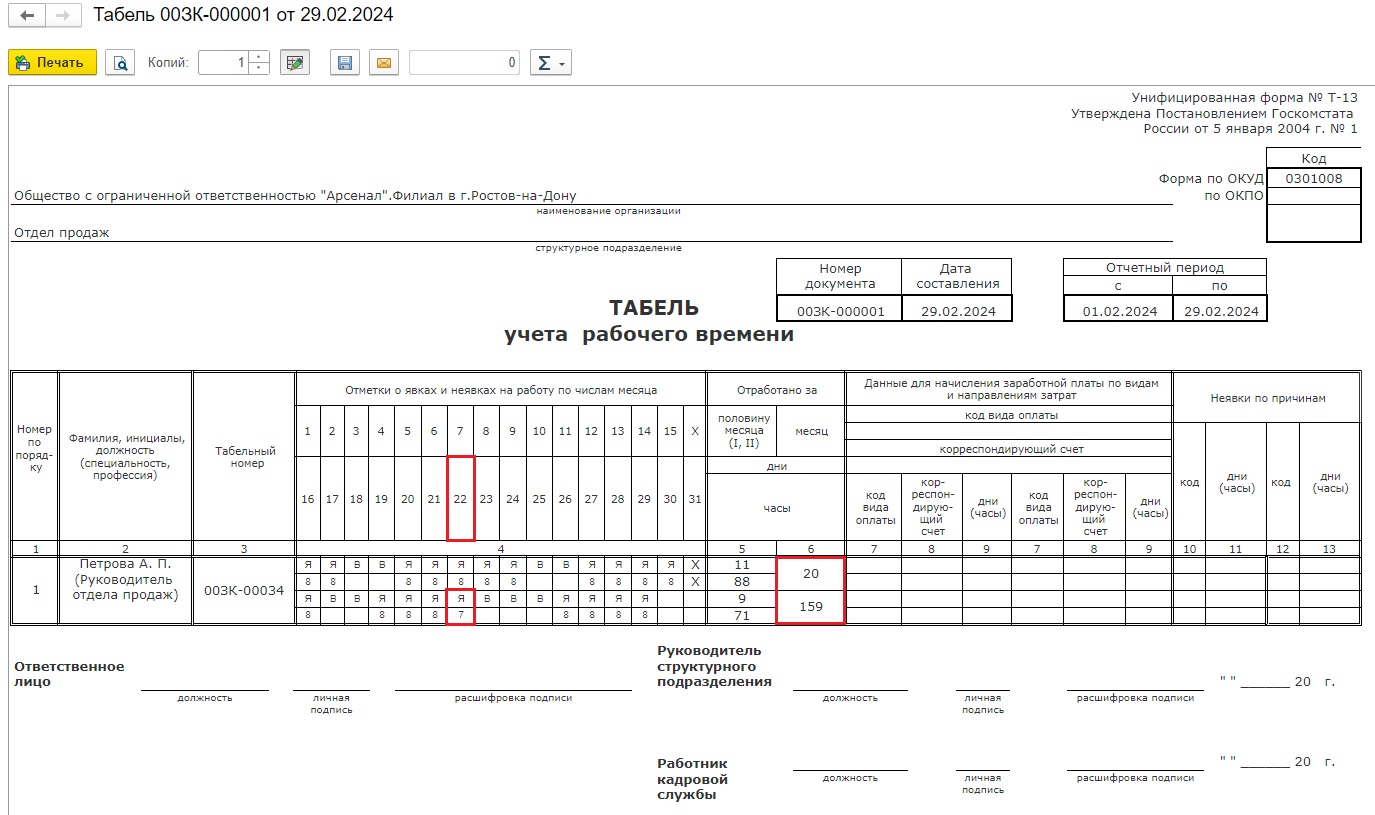Click the Табельный номер column header
The width and height of the screenshot is (1375, 815).
point(244,456)
